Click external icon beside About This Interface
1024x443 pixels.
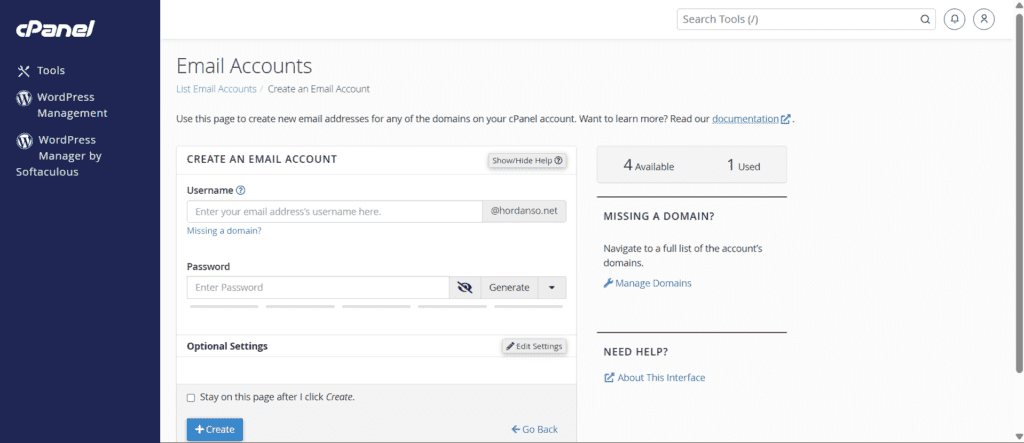[609, 378]
